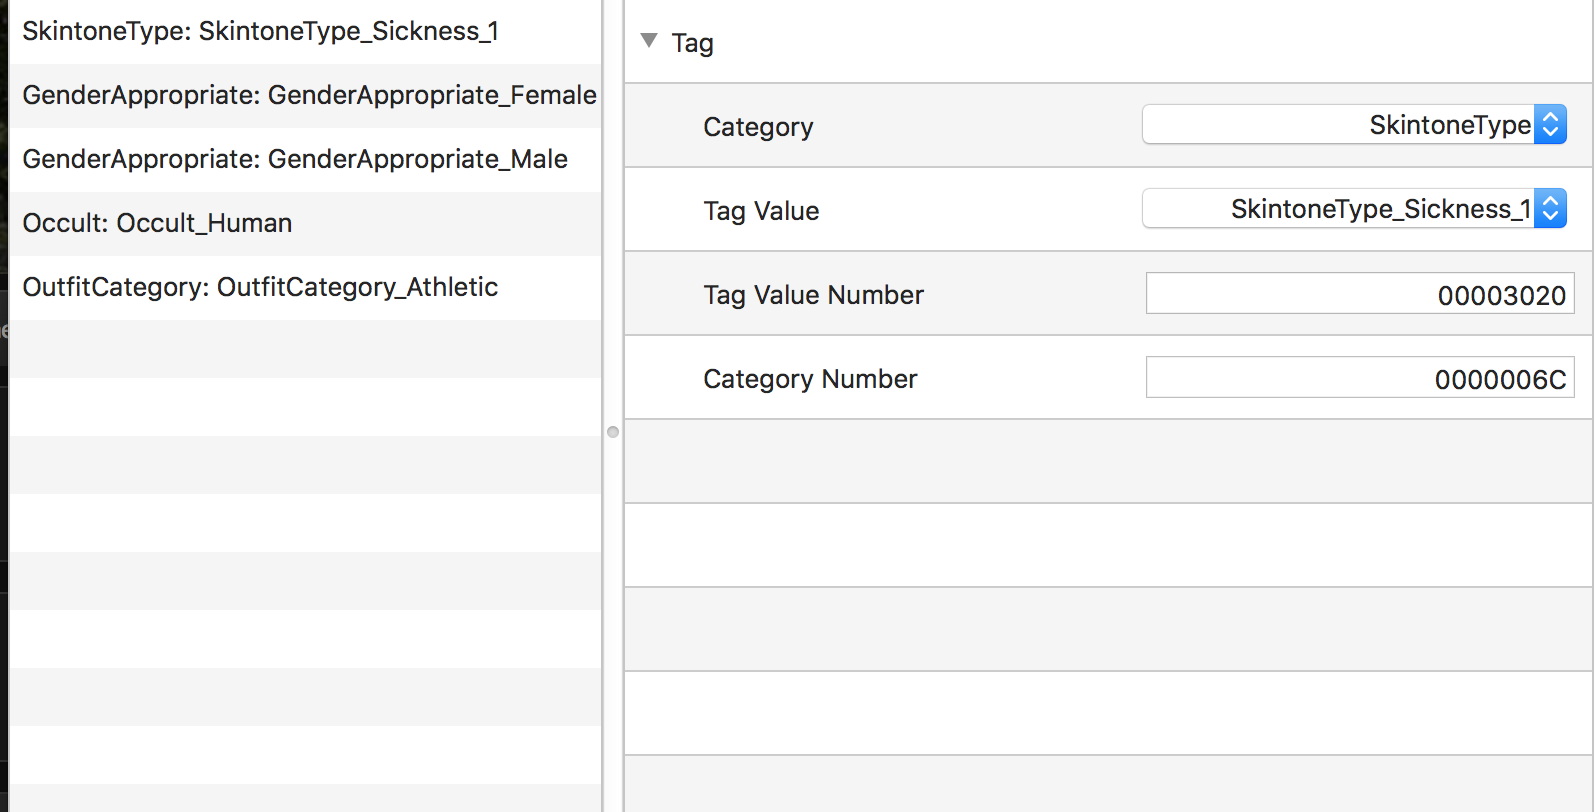Select the OutfitCategory_Athletic list row
This screenshot has width=1594, height=812.
305,288
